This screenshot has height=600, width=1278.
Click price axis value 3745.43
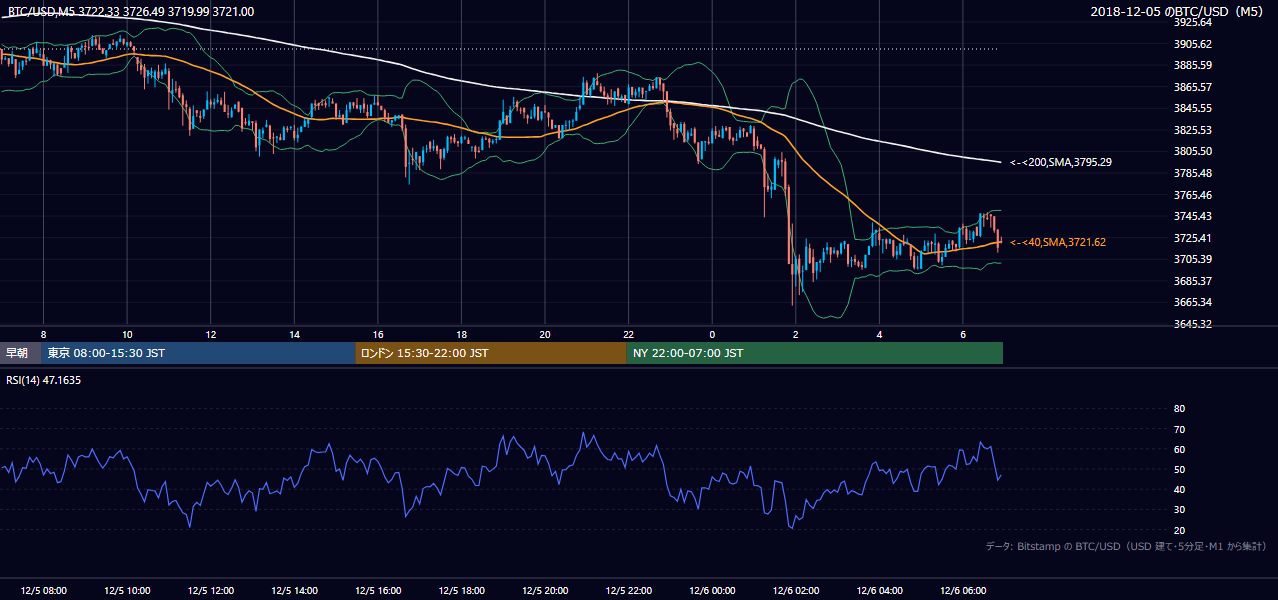coord(1191,216)
